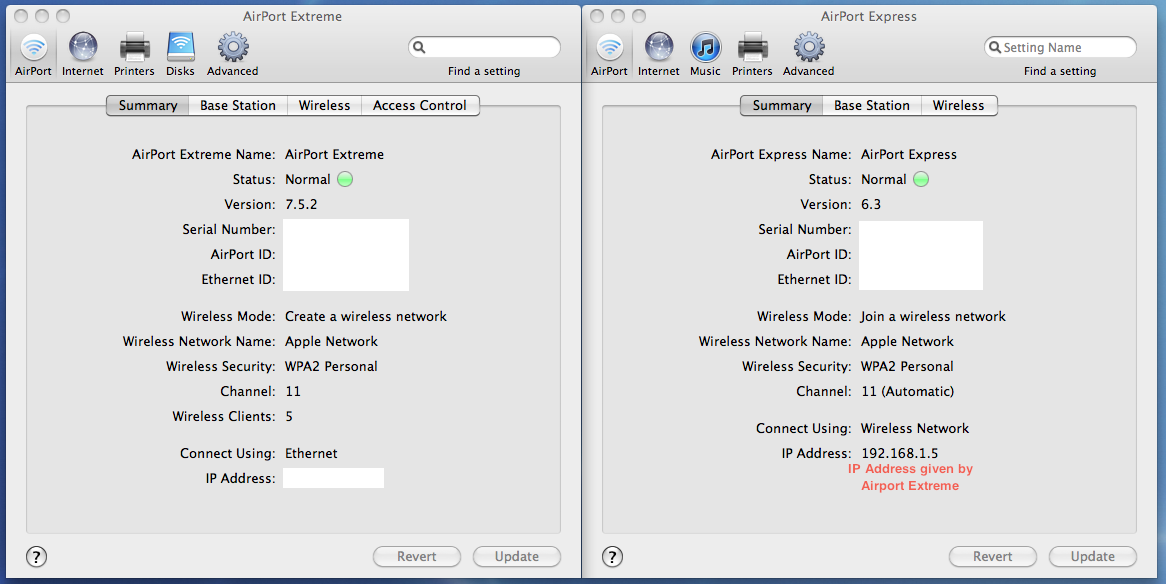Click Revert button in AirPort Extreme window
This screenshot has width=1166, height=584.
(x=416, y=556)
